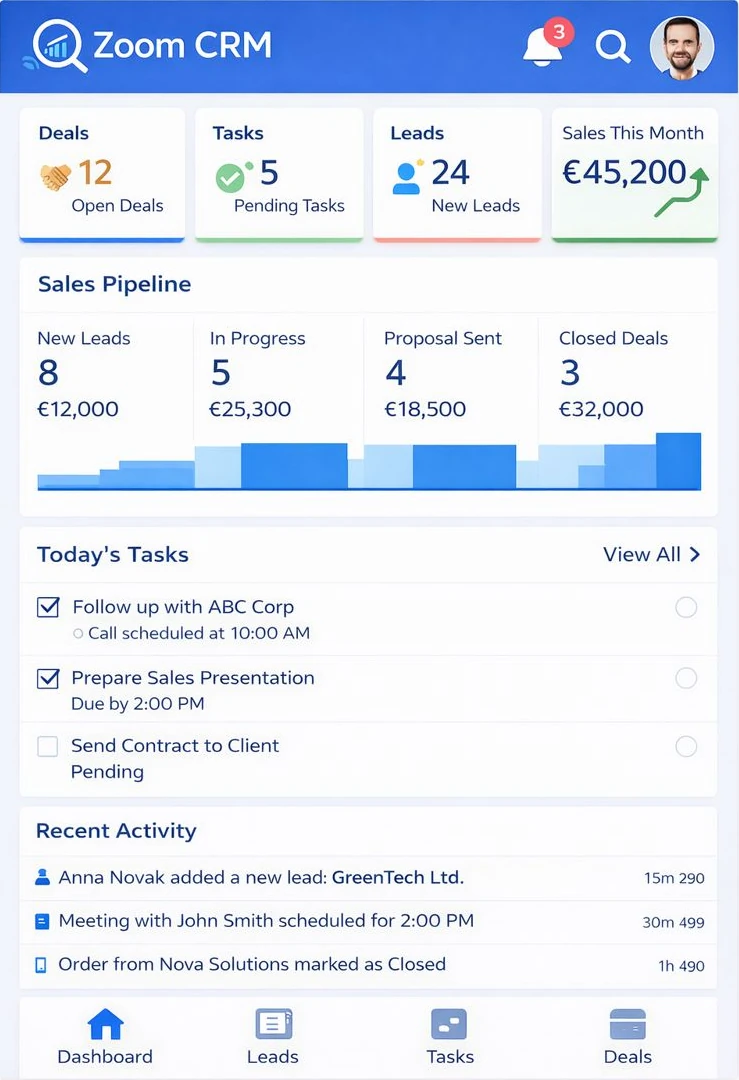Click the person icon in Leads card
Image resolution: width=739 pixels, height=1080 pixels.
[x=407, y=177]
